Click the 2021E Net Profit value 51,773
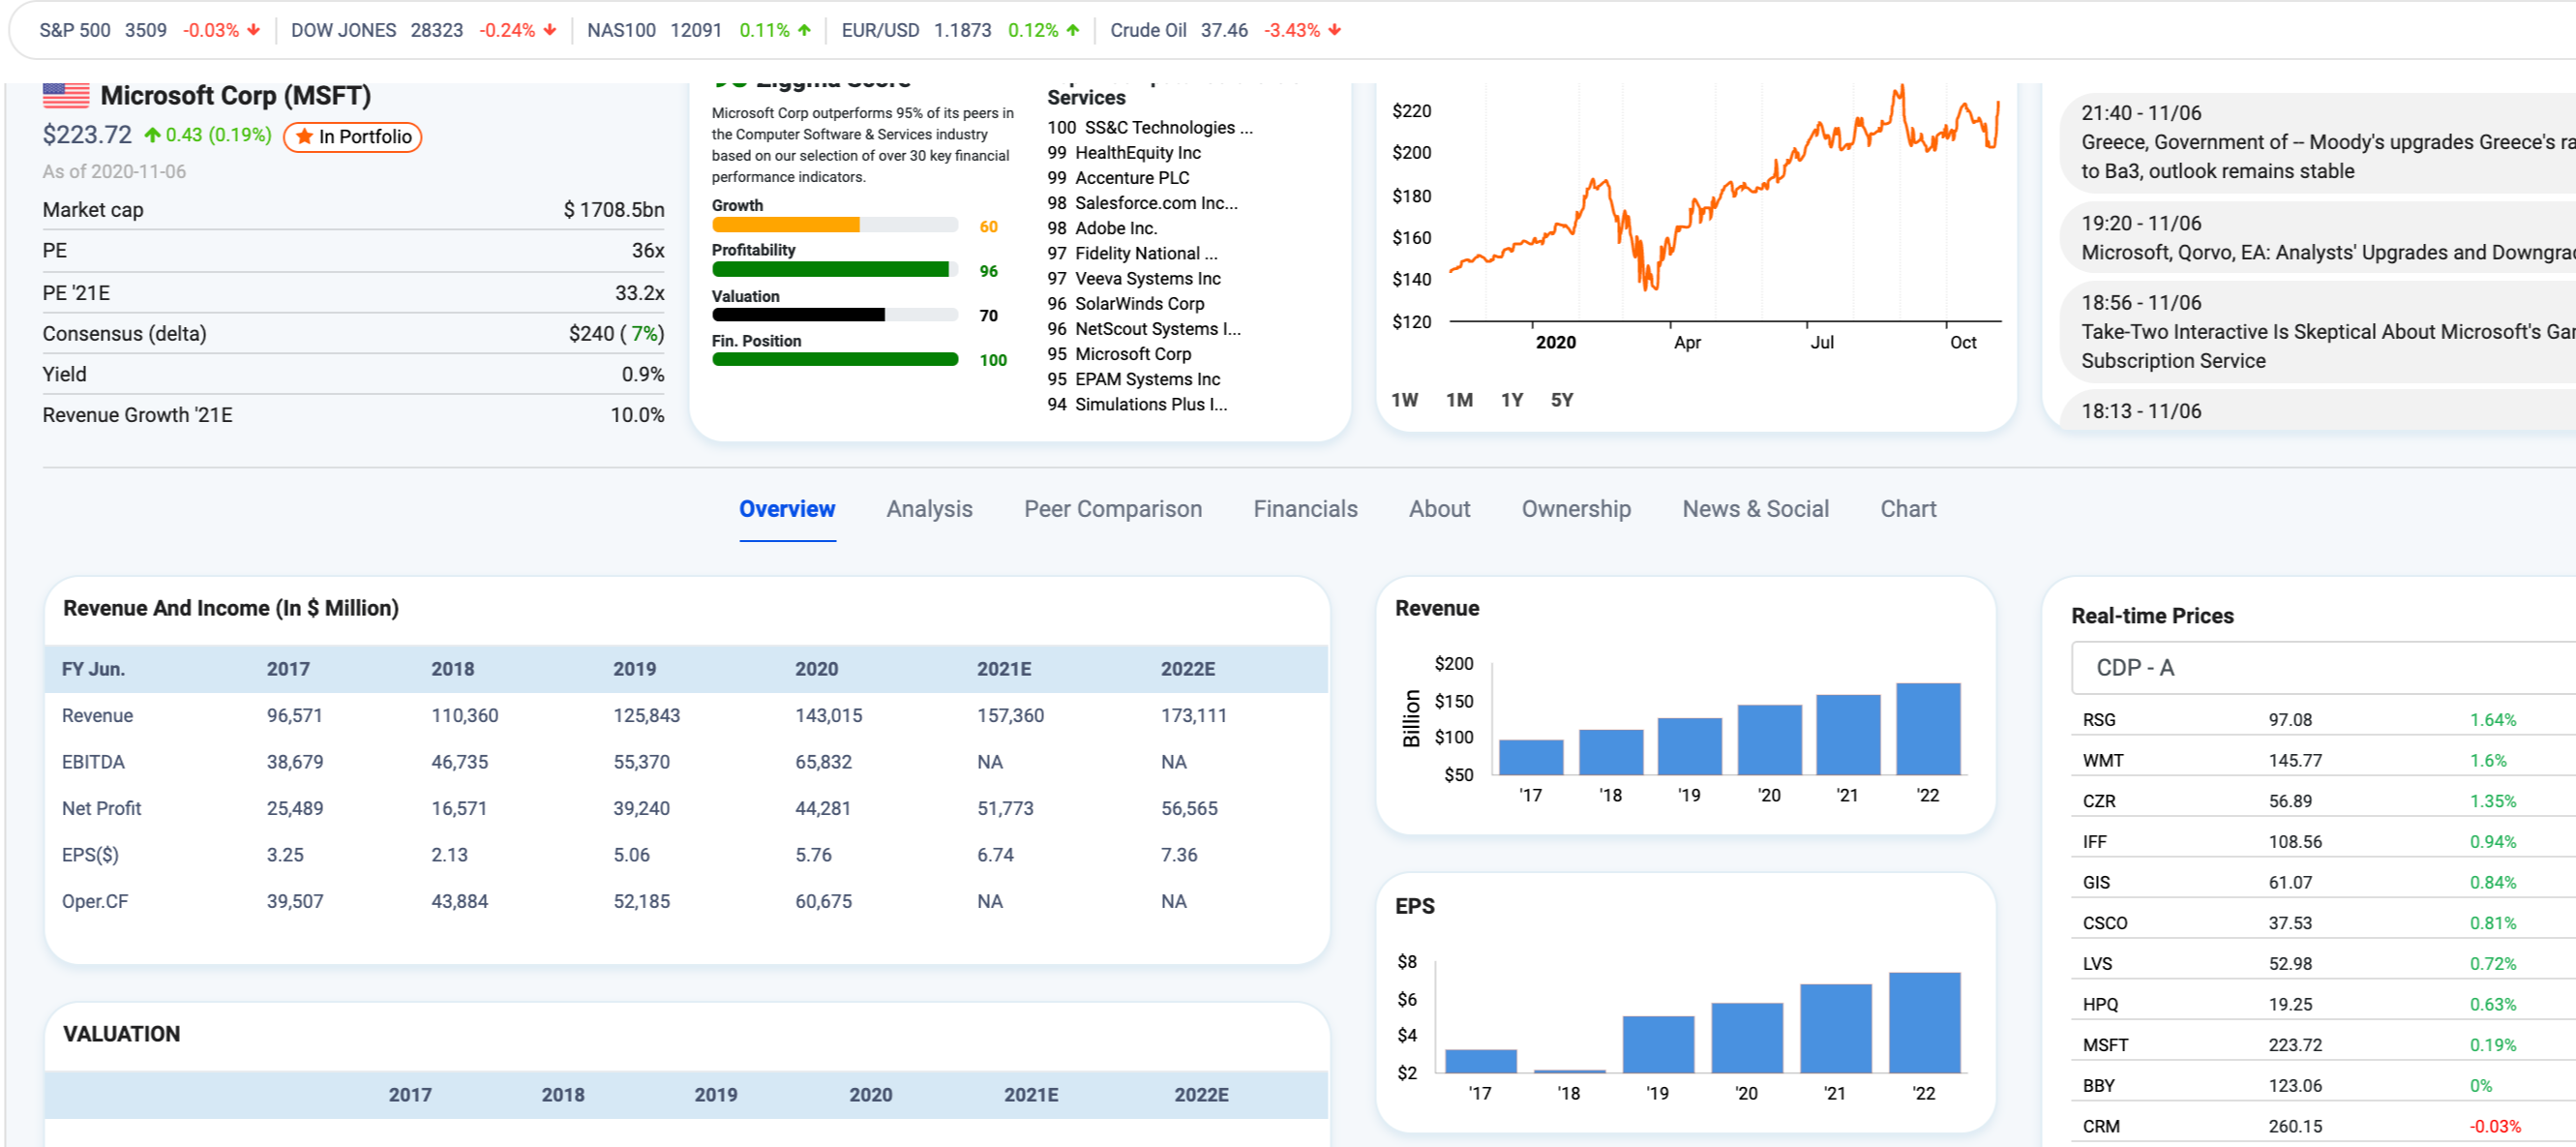2576x1147 pixels. tap(1005, 808)
